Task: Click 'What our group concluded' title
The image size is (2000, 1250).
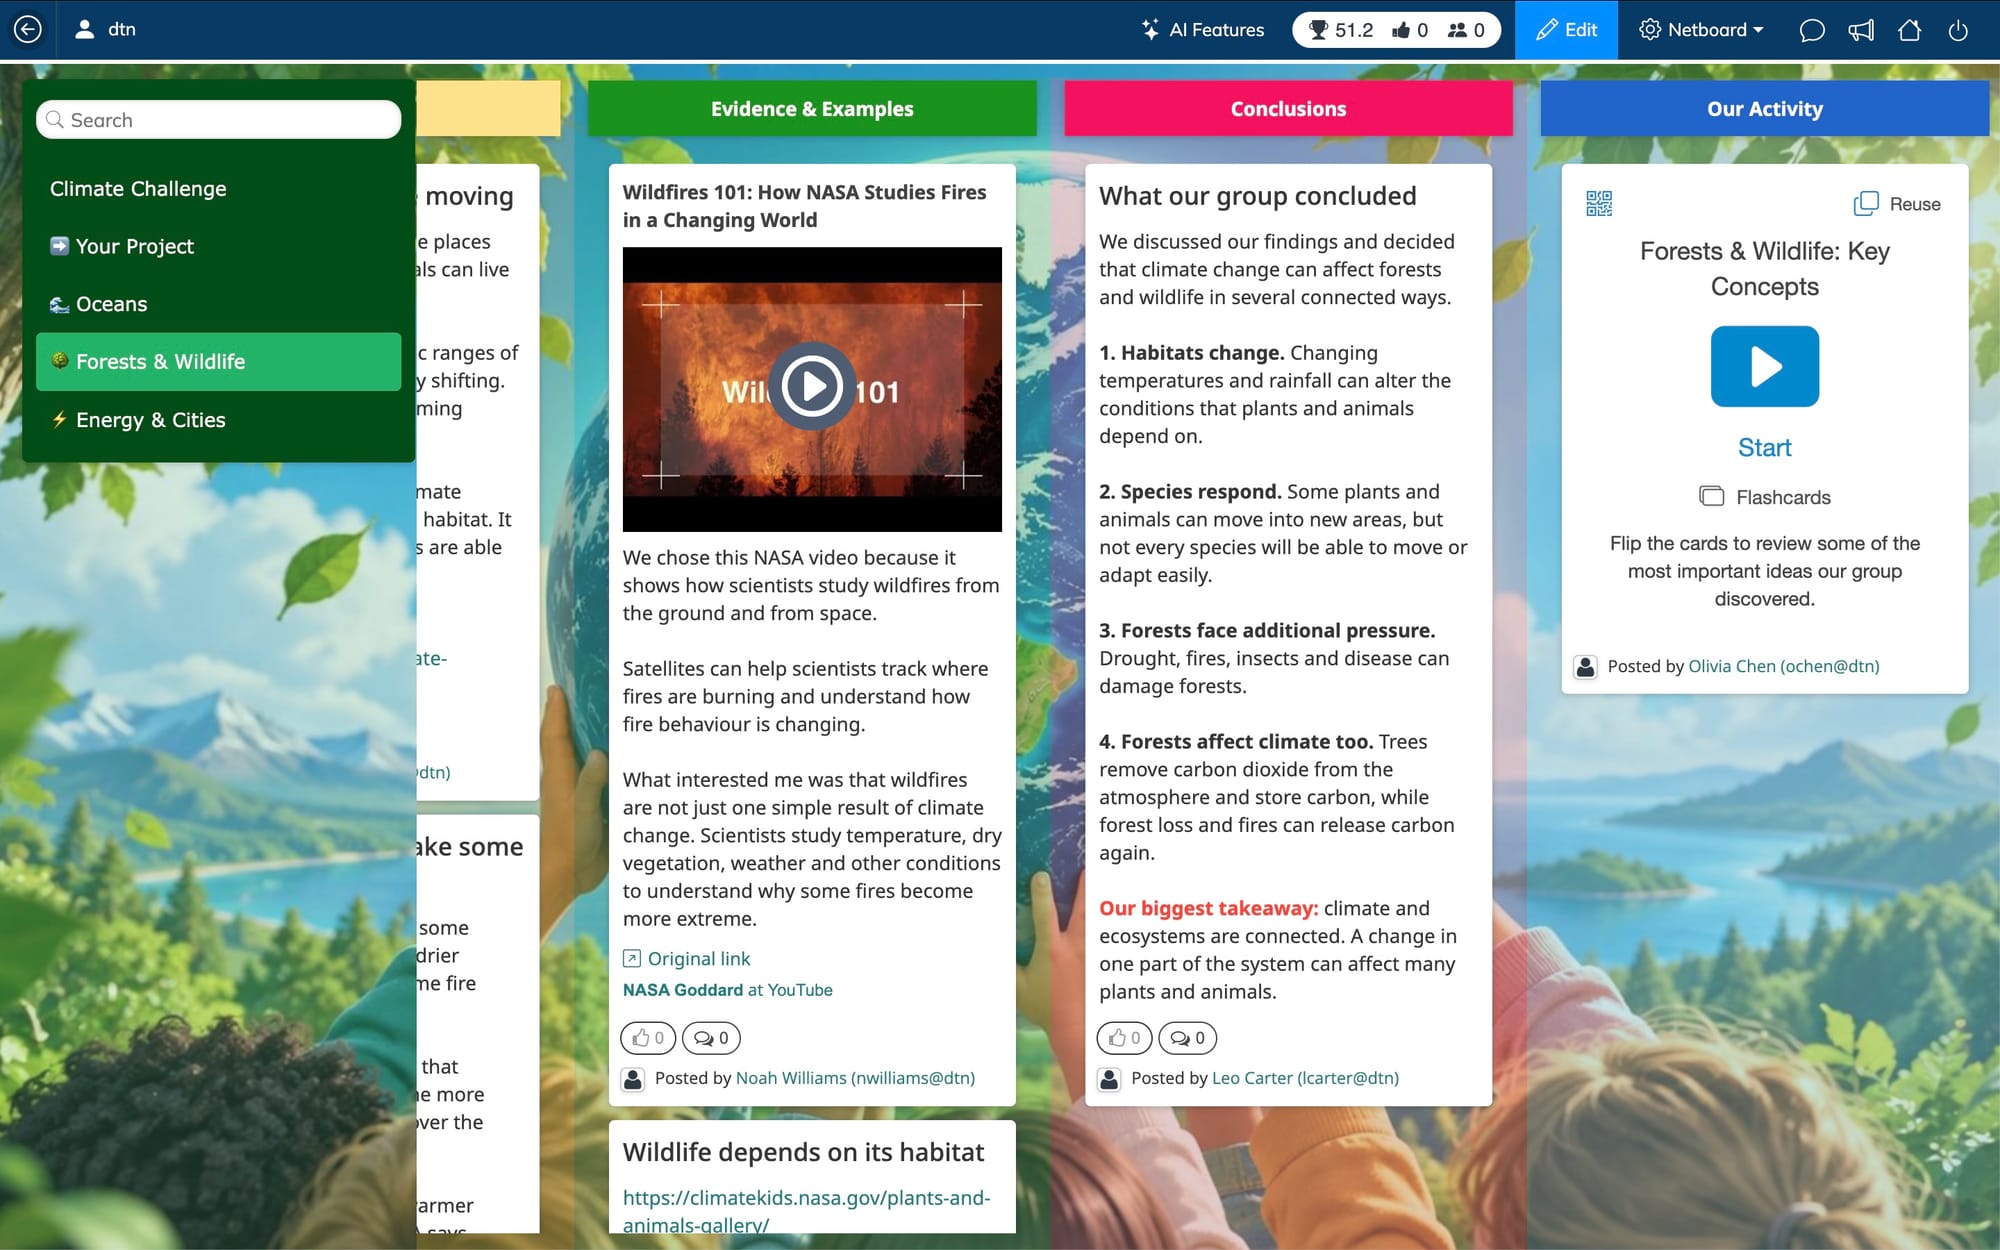Action: [x=1257, y=196]
